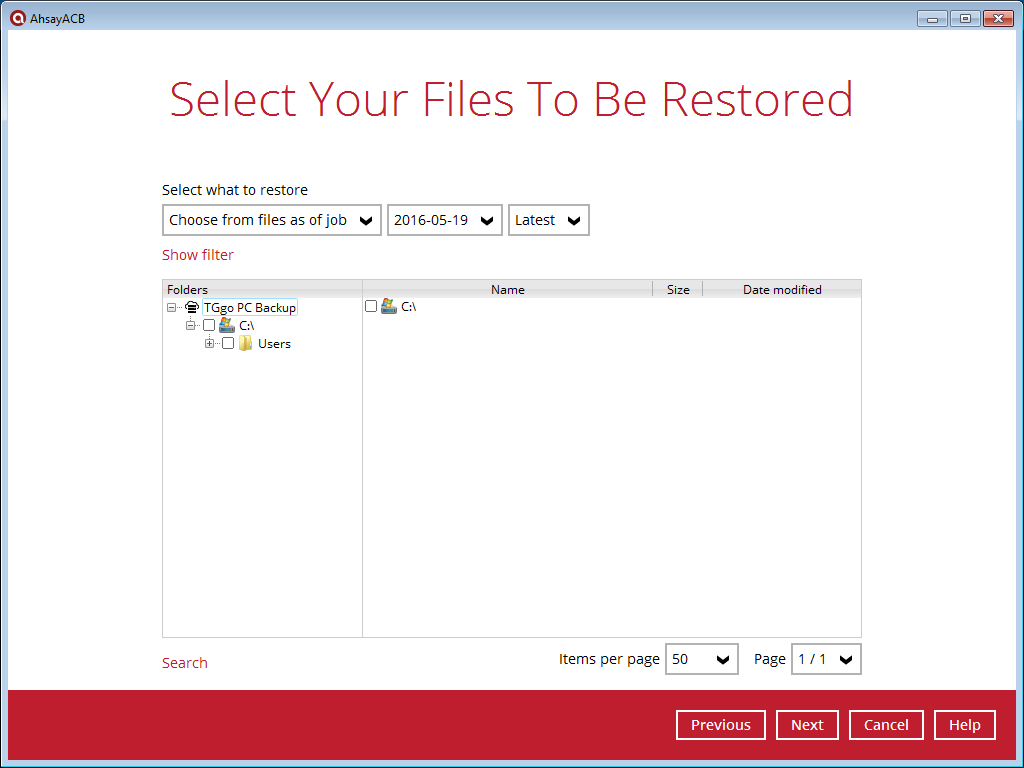Click the C:\ drive icon in folder tree
The image size is (1024, 768).
[227, 326]
